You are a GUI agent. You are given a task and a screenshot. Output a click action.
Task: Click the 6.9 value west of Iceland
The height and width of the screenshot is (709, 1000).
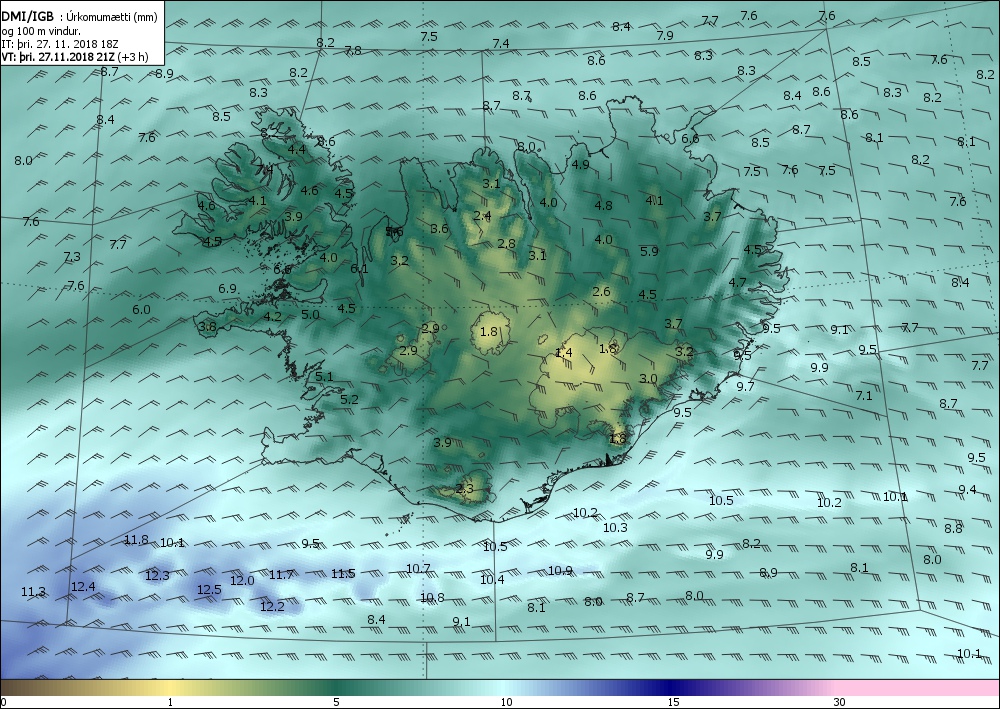tap(228, 289)
